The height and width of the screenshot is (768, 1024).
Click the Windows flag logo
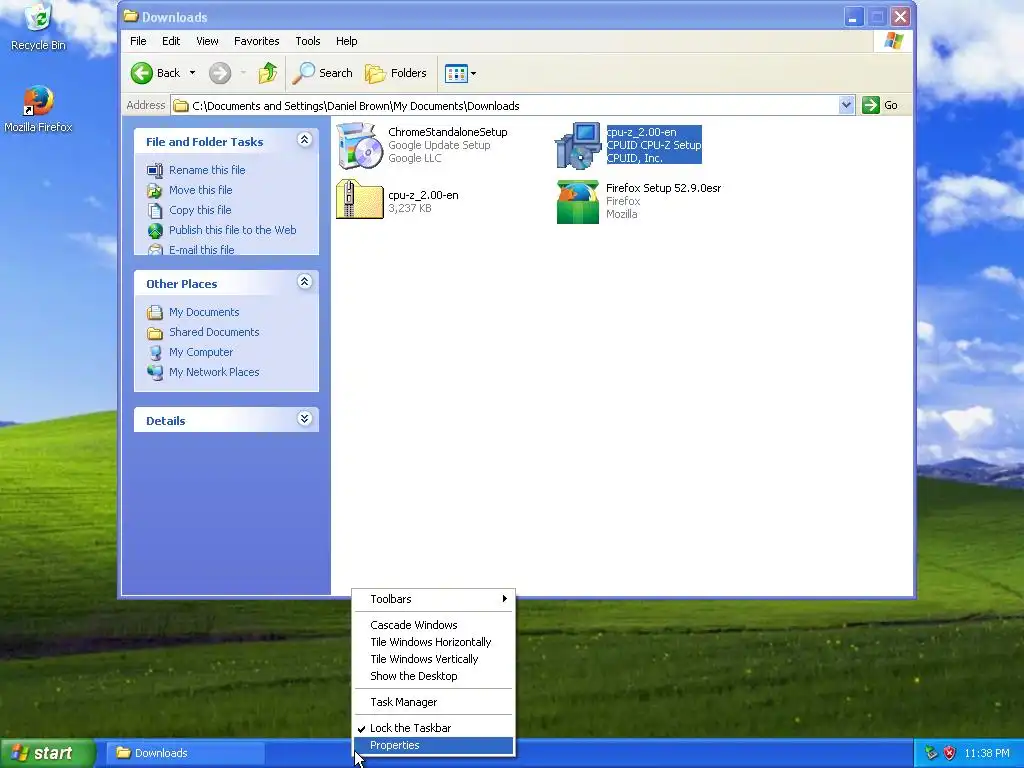point(893,41)
